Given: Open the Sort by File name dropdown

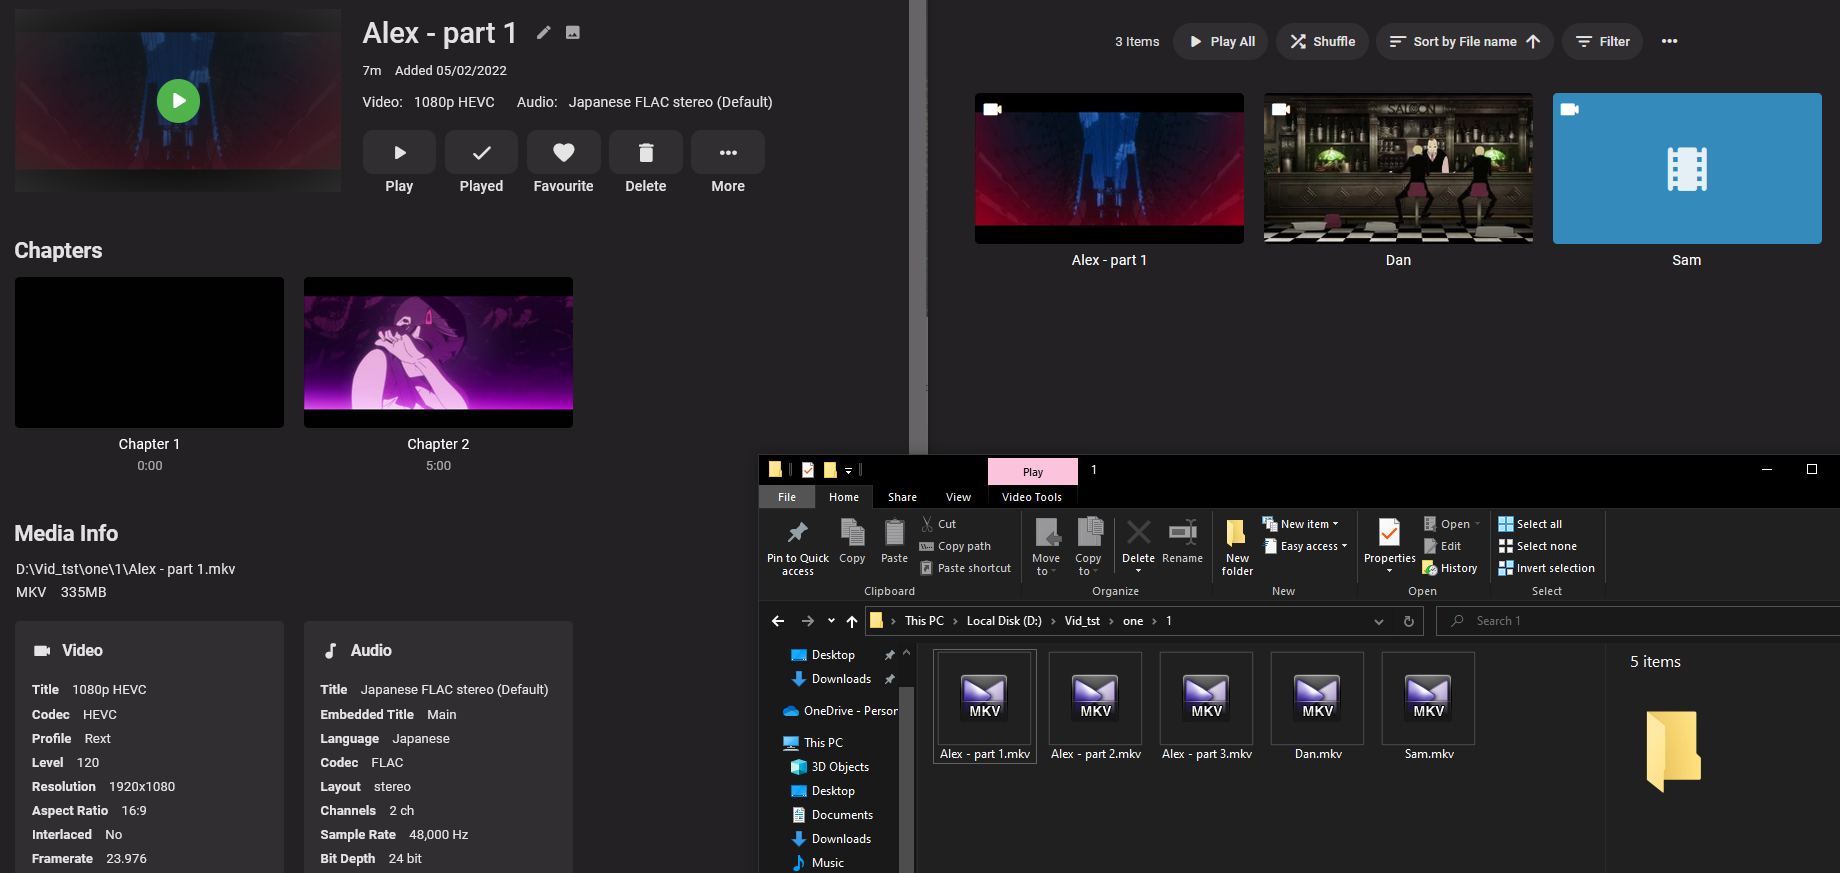Looking at the screenshot, I should coord(1464,41).
